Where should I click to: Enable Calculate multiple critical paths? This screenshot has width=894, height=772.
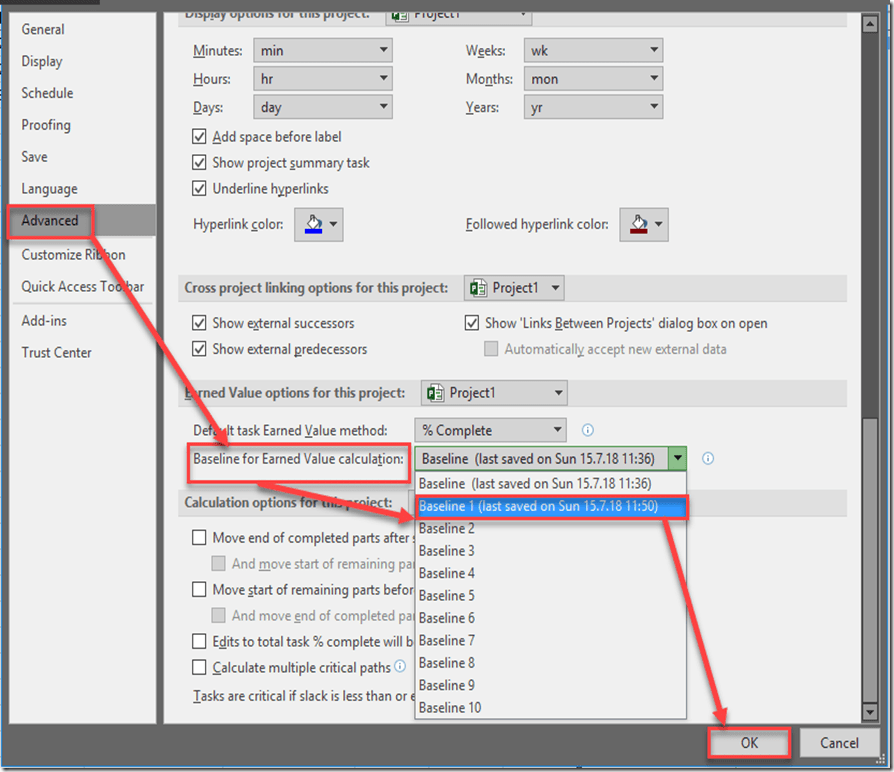[x=200, y=667]
